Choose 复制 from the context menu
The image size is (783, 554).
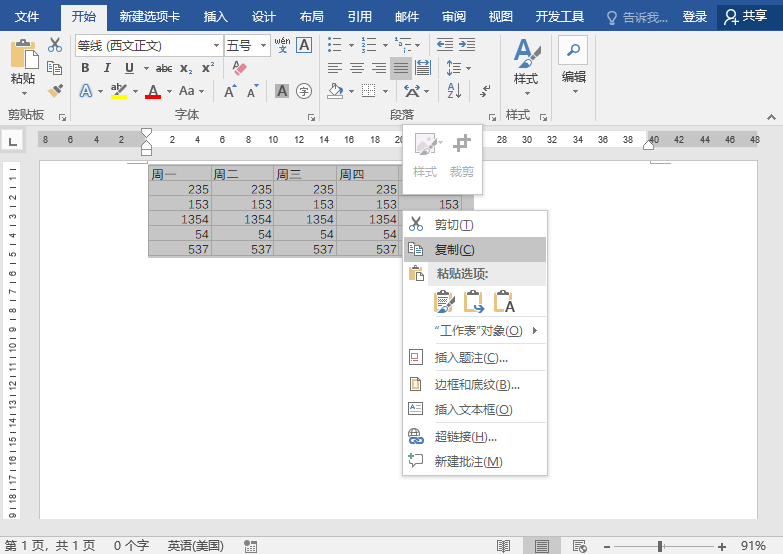[455, 249]
